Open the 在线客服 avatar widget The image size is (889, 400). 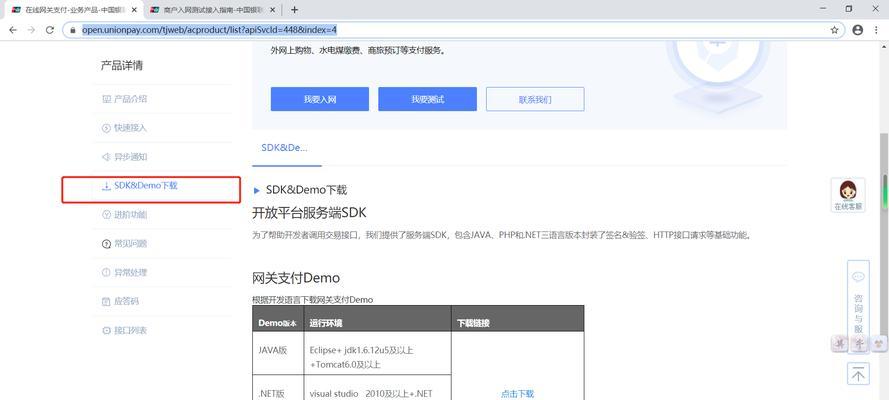point(848,195)
